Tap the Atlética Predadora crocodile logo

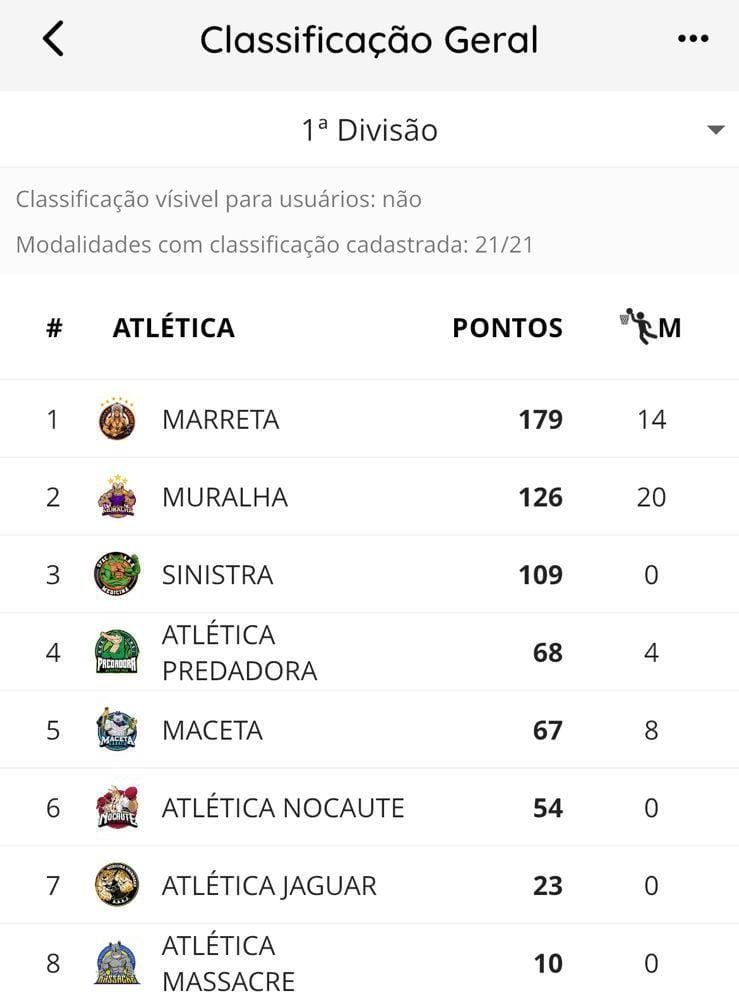tap(117, 652)
